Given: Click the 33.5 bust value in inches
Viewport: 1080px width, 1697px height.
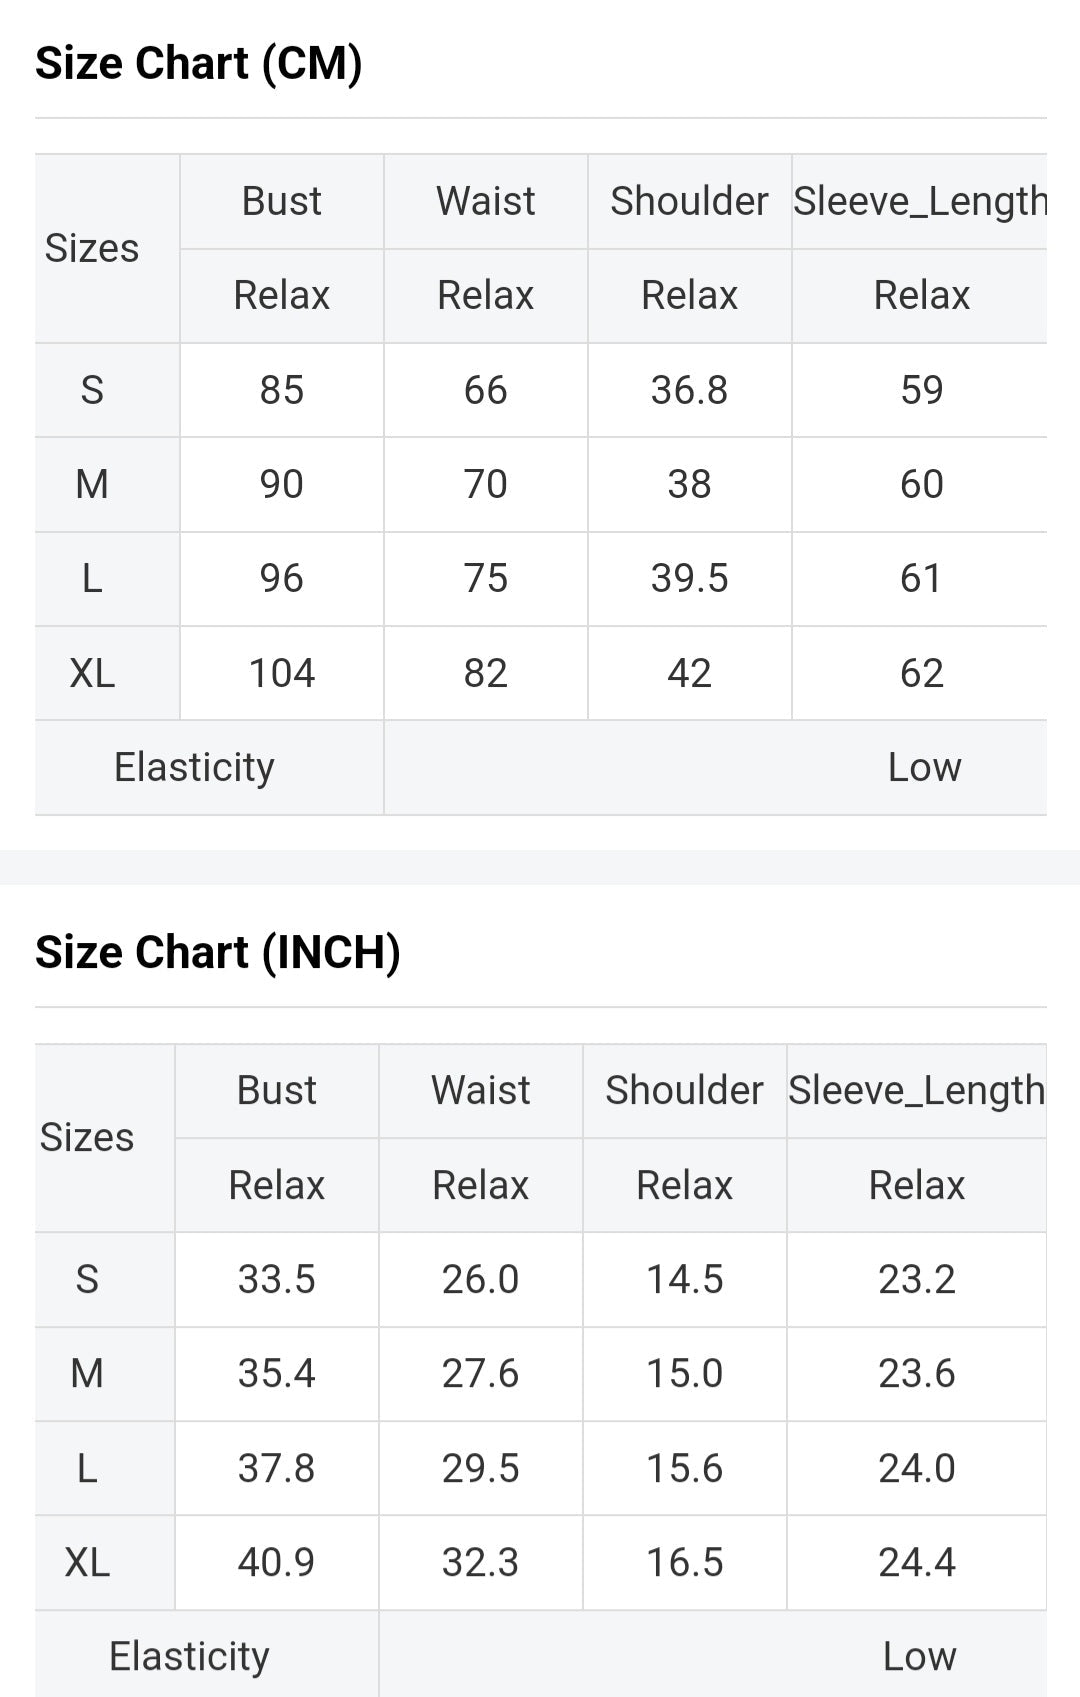Looking at the screenshot, I should [276, 1279].
